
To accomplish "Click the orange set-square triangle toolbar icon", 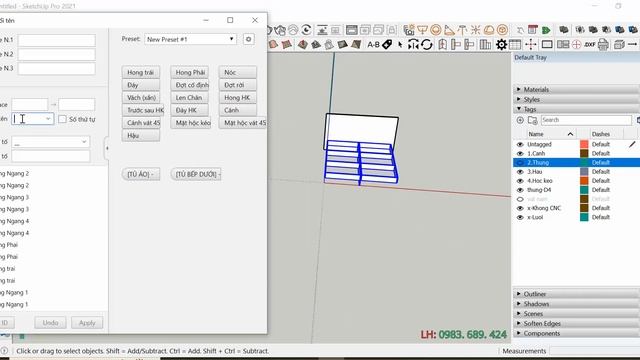I will point(449,30).
